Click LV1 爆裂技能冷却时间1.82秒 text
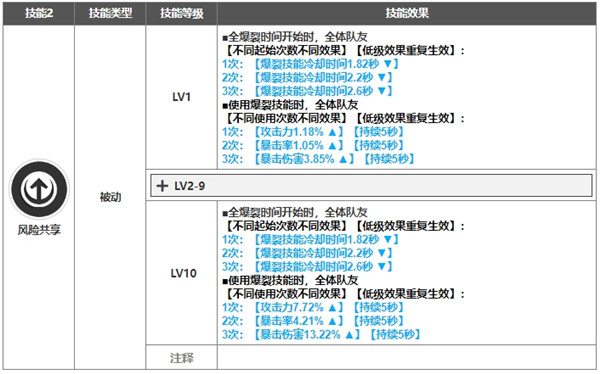Screen dimensions: 600x374 tap(326, 64)
